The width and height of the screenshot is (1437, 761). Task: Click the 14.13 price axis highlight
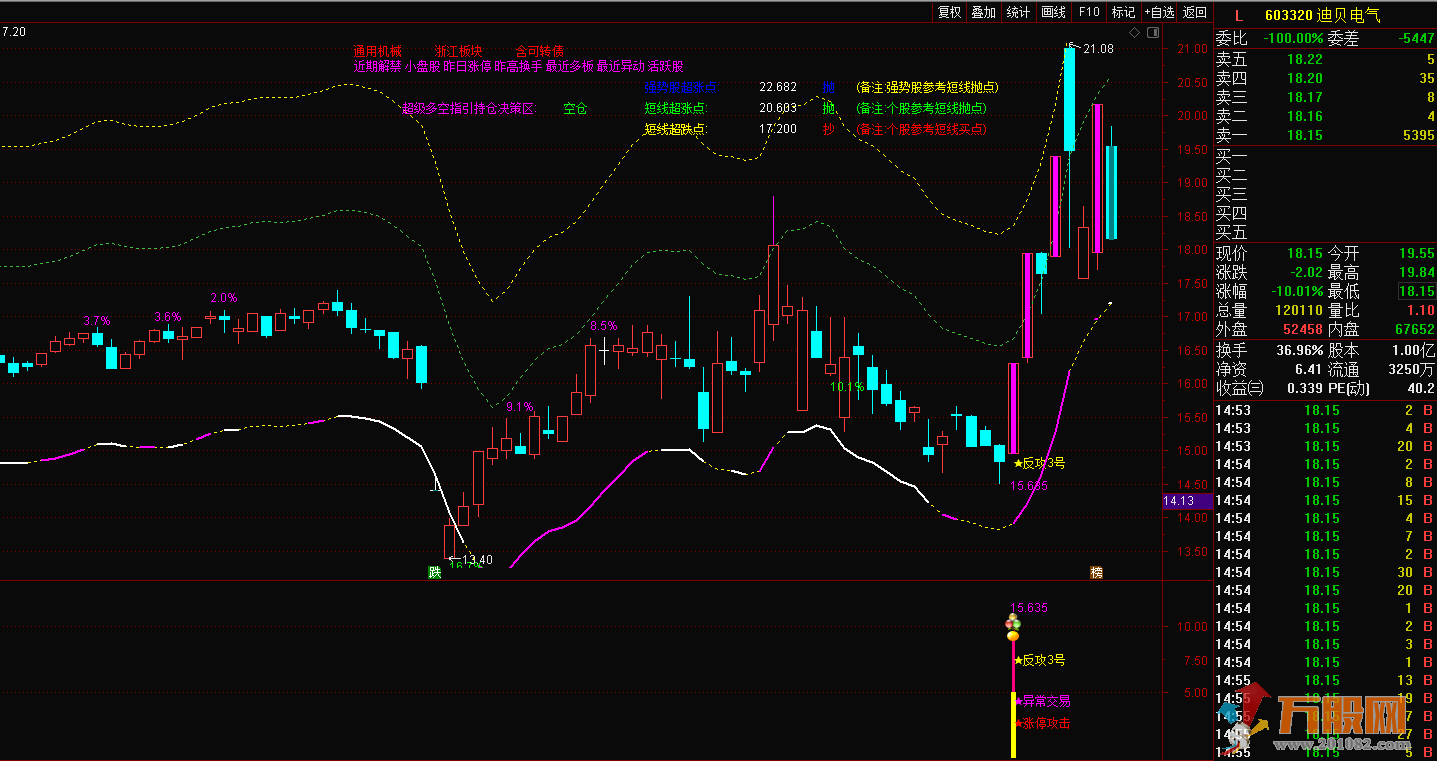pos(1187,501)
